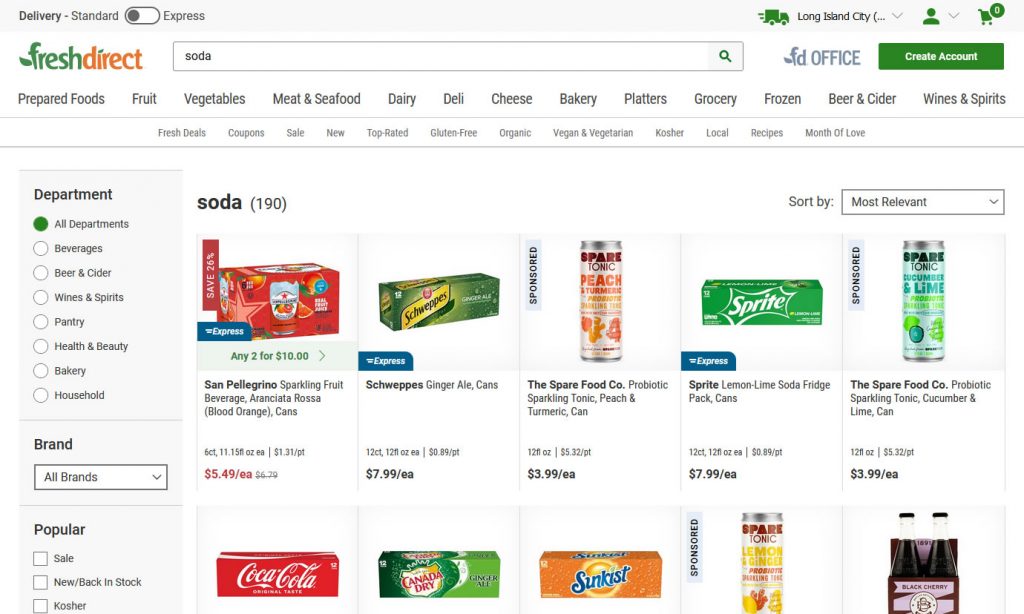Select the Wines & Spirits department filter
The height and width of the screenshot is (614, 1024).
pos(40,297)
